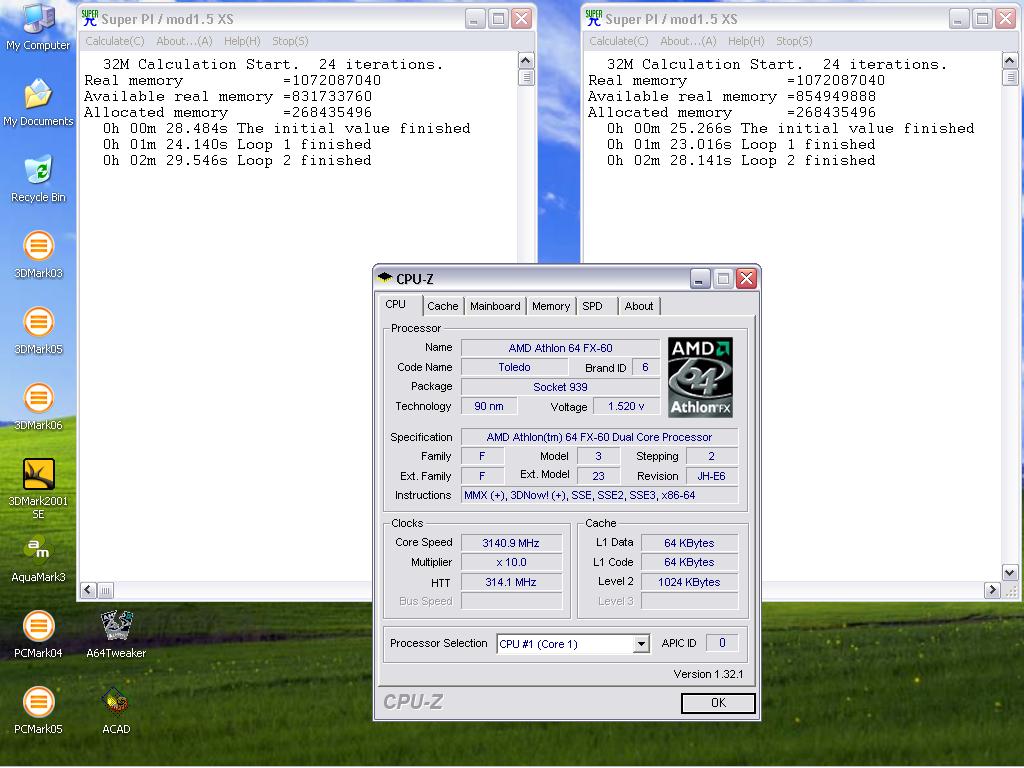
Task: Minimize the CPU-Z window
Action: click(699, 280)
